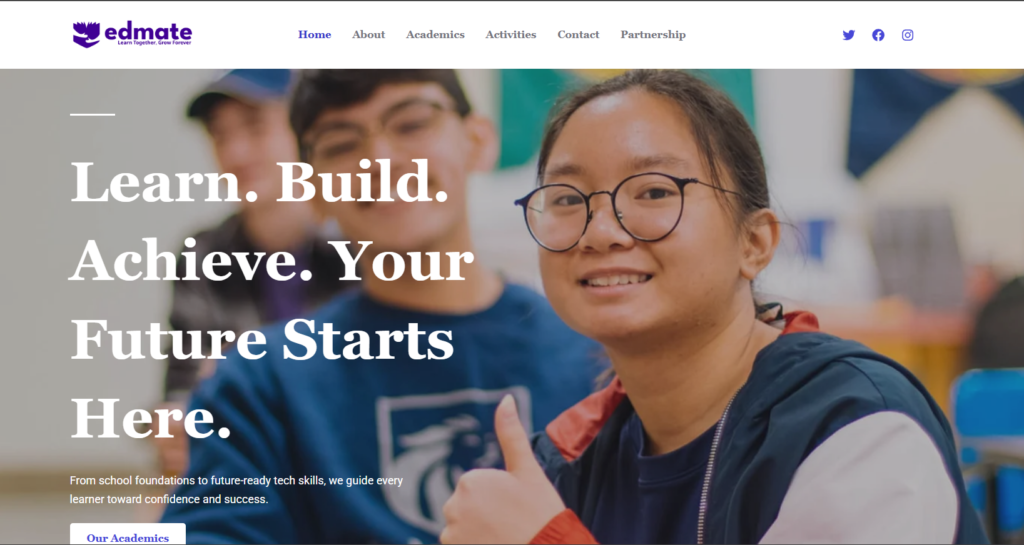Select Academics in the navigation bar
1024x545 pixels.
tap(435, 35)
